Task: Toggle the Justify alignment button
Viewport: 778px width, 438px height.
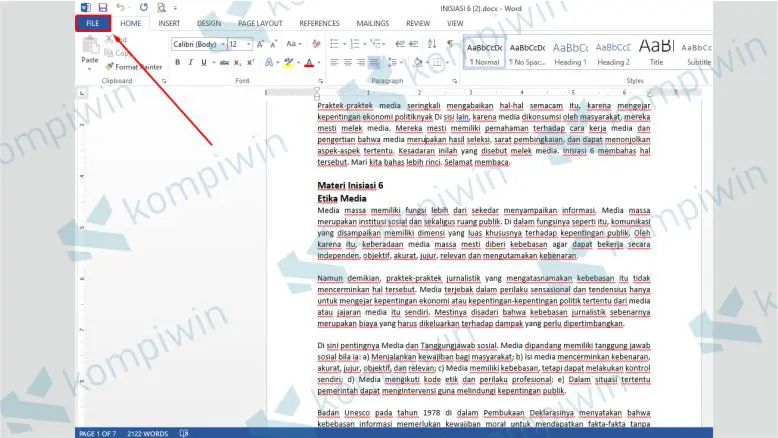Action: pos(374,63)
